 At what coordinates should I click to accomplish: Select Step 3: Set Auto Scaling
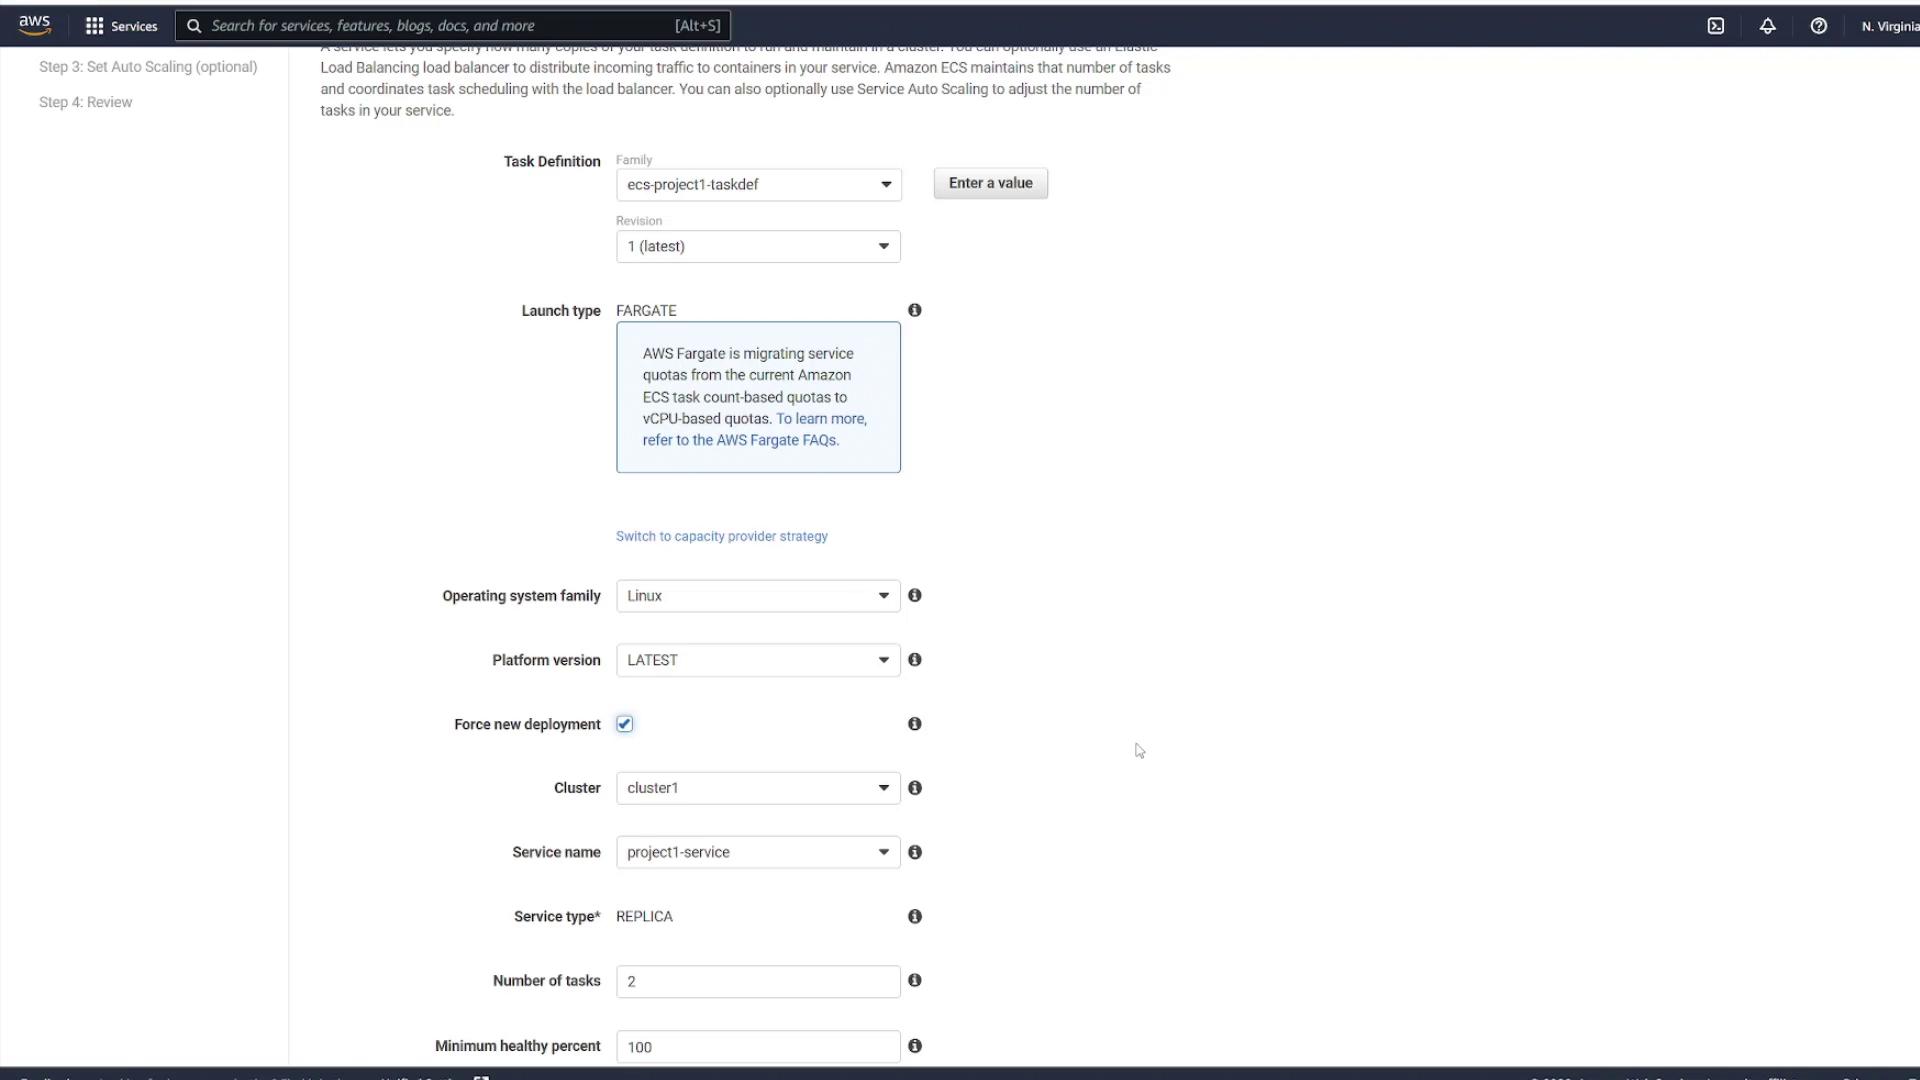pyautogui.click(x=148, y=67)
